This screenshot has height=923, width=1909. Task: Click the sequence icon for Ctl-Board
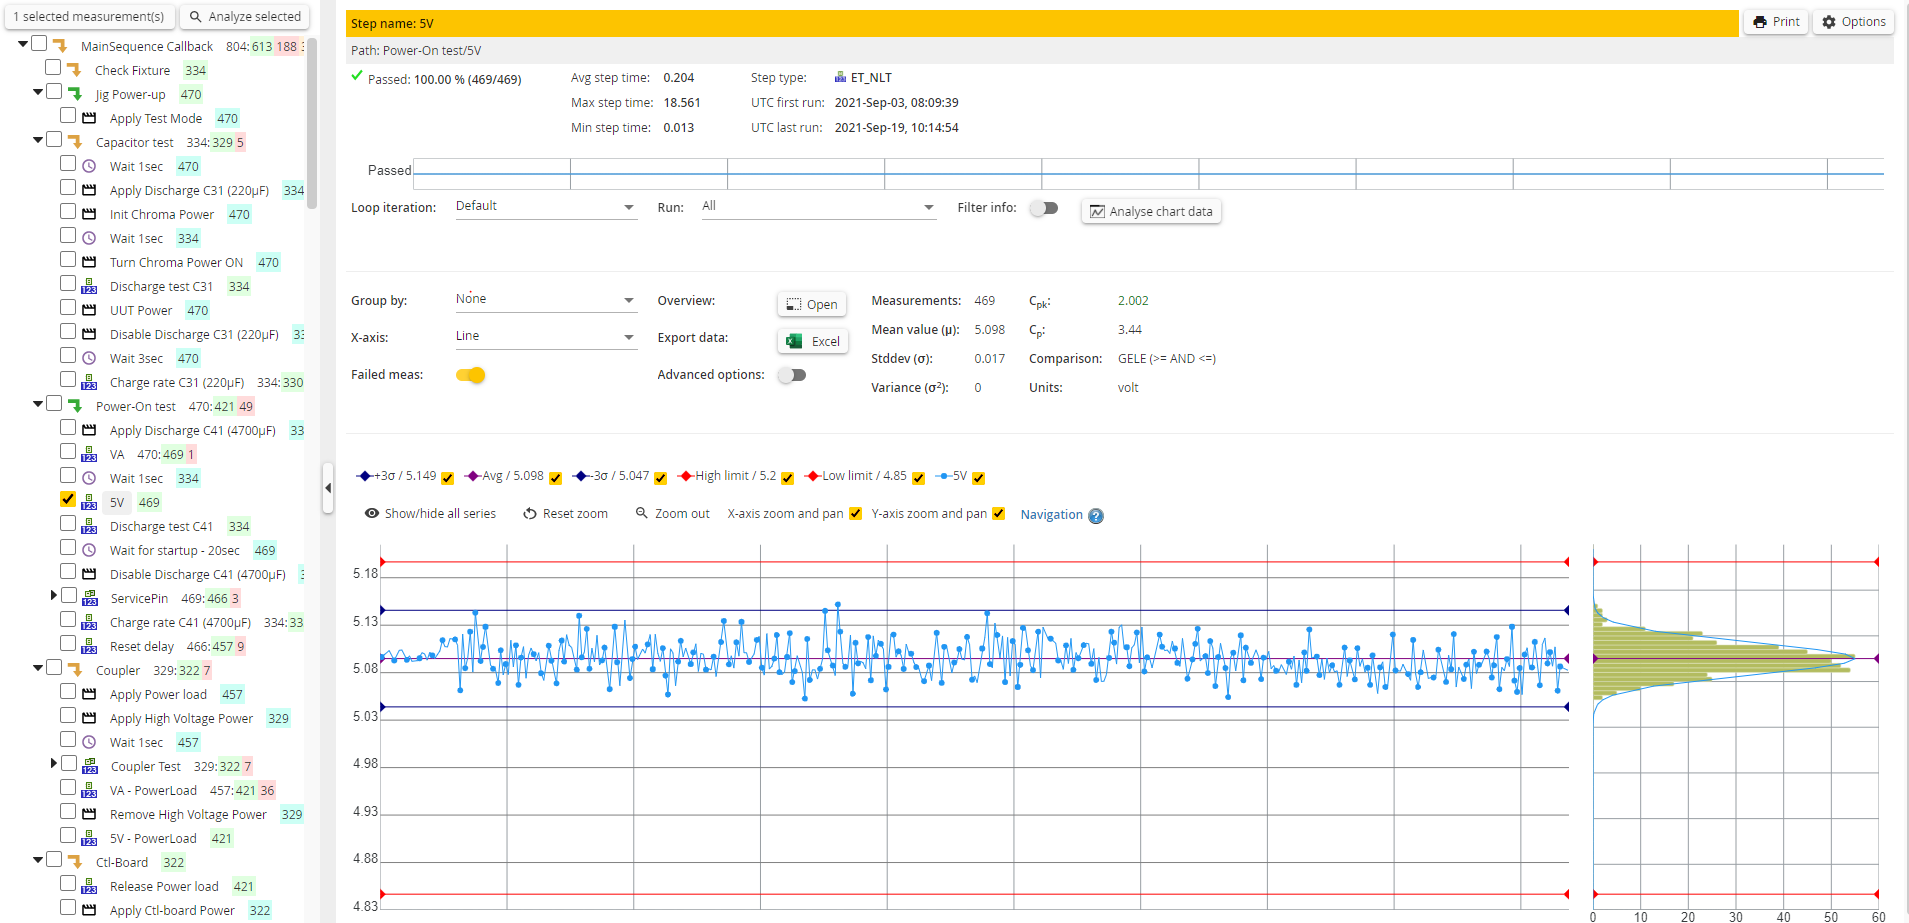click(x=75, y=862)
